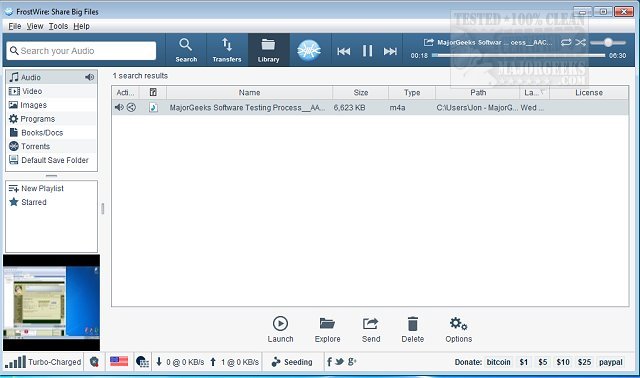Open the Transfers tab
Image resolution: width=640 pixels, height=378 pixels.
(x=227, y=50)
